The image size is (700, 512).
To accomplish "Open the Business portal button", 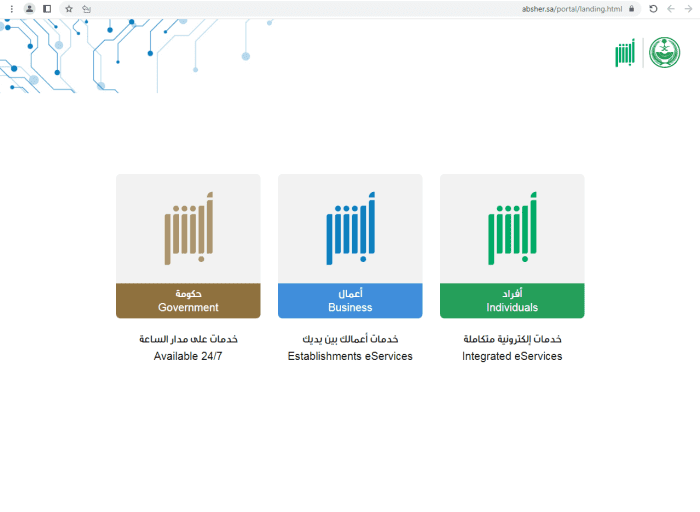I will tap(350, 300).
